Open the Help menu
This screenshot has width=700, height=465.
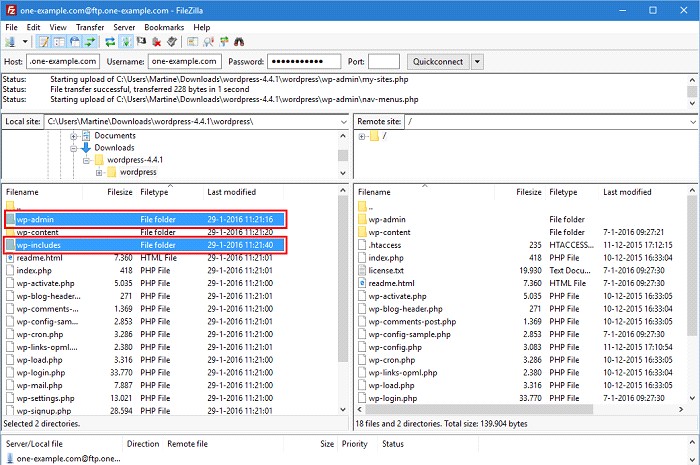[201, 27]
